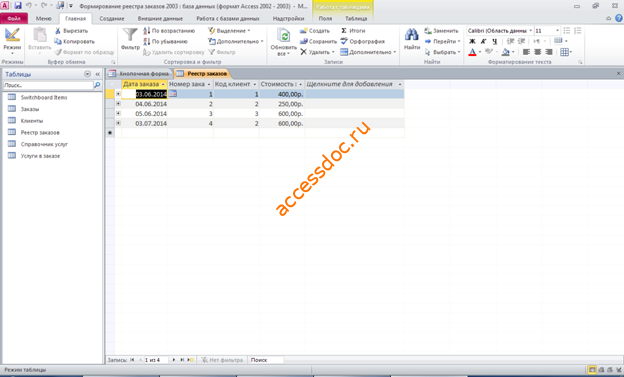Go to first record navigation button
Image resolution: width=624 pixels, height=377 pixels.
(x=132, y=360)
